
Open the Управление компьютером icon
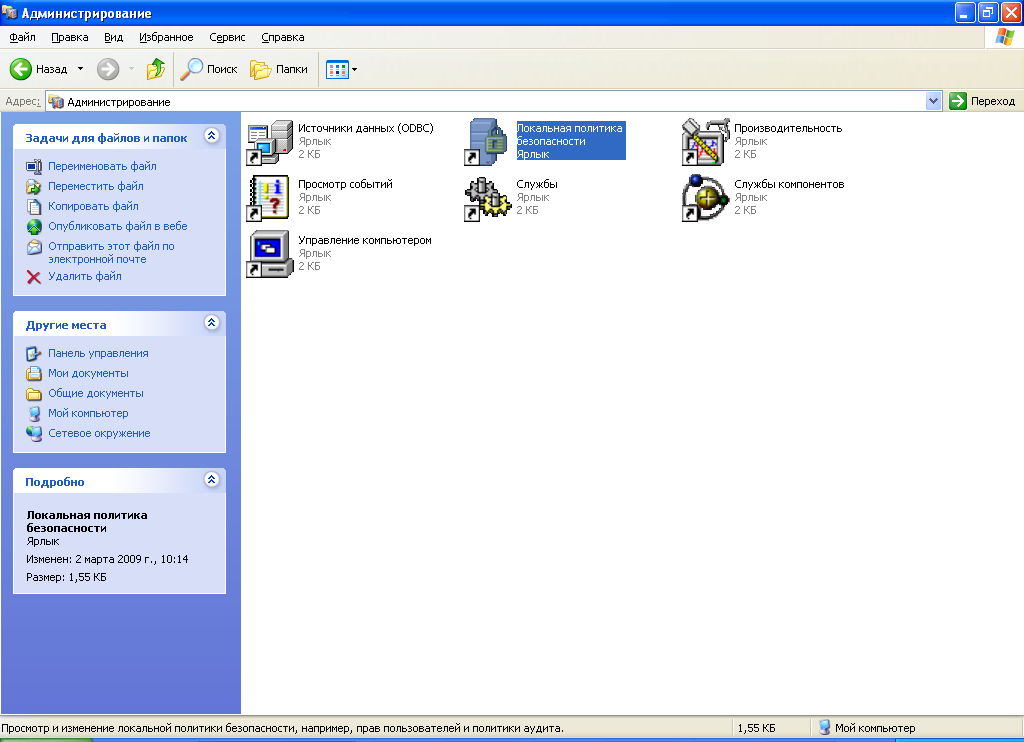pyautogui.click(x=268, y=254)
